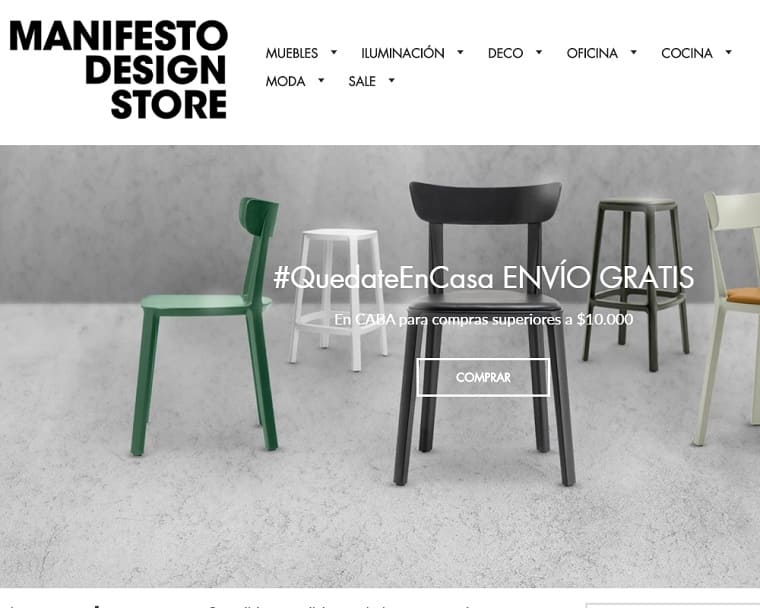
Task: Click the #QuedateEnCasa ENVÍO GRATIS headline
Action: (x=483, y=277)
